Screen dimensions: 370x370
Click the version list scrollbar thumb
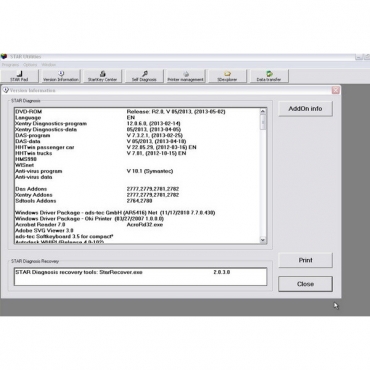click(263, 122)
